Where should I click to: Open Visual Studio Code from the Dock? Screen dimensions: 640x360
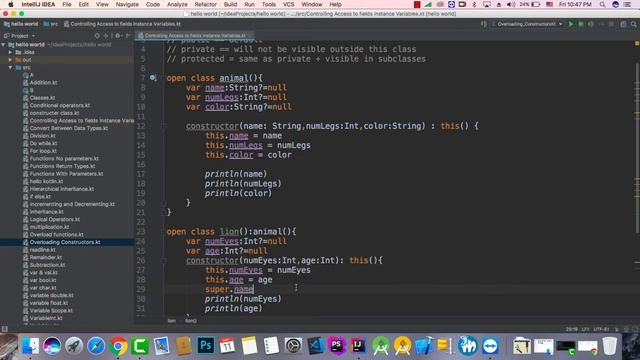315,346
